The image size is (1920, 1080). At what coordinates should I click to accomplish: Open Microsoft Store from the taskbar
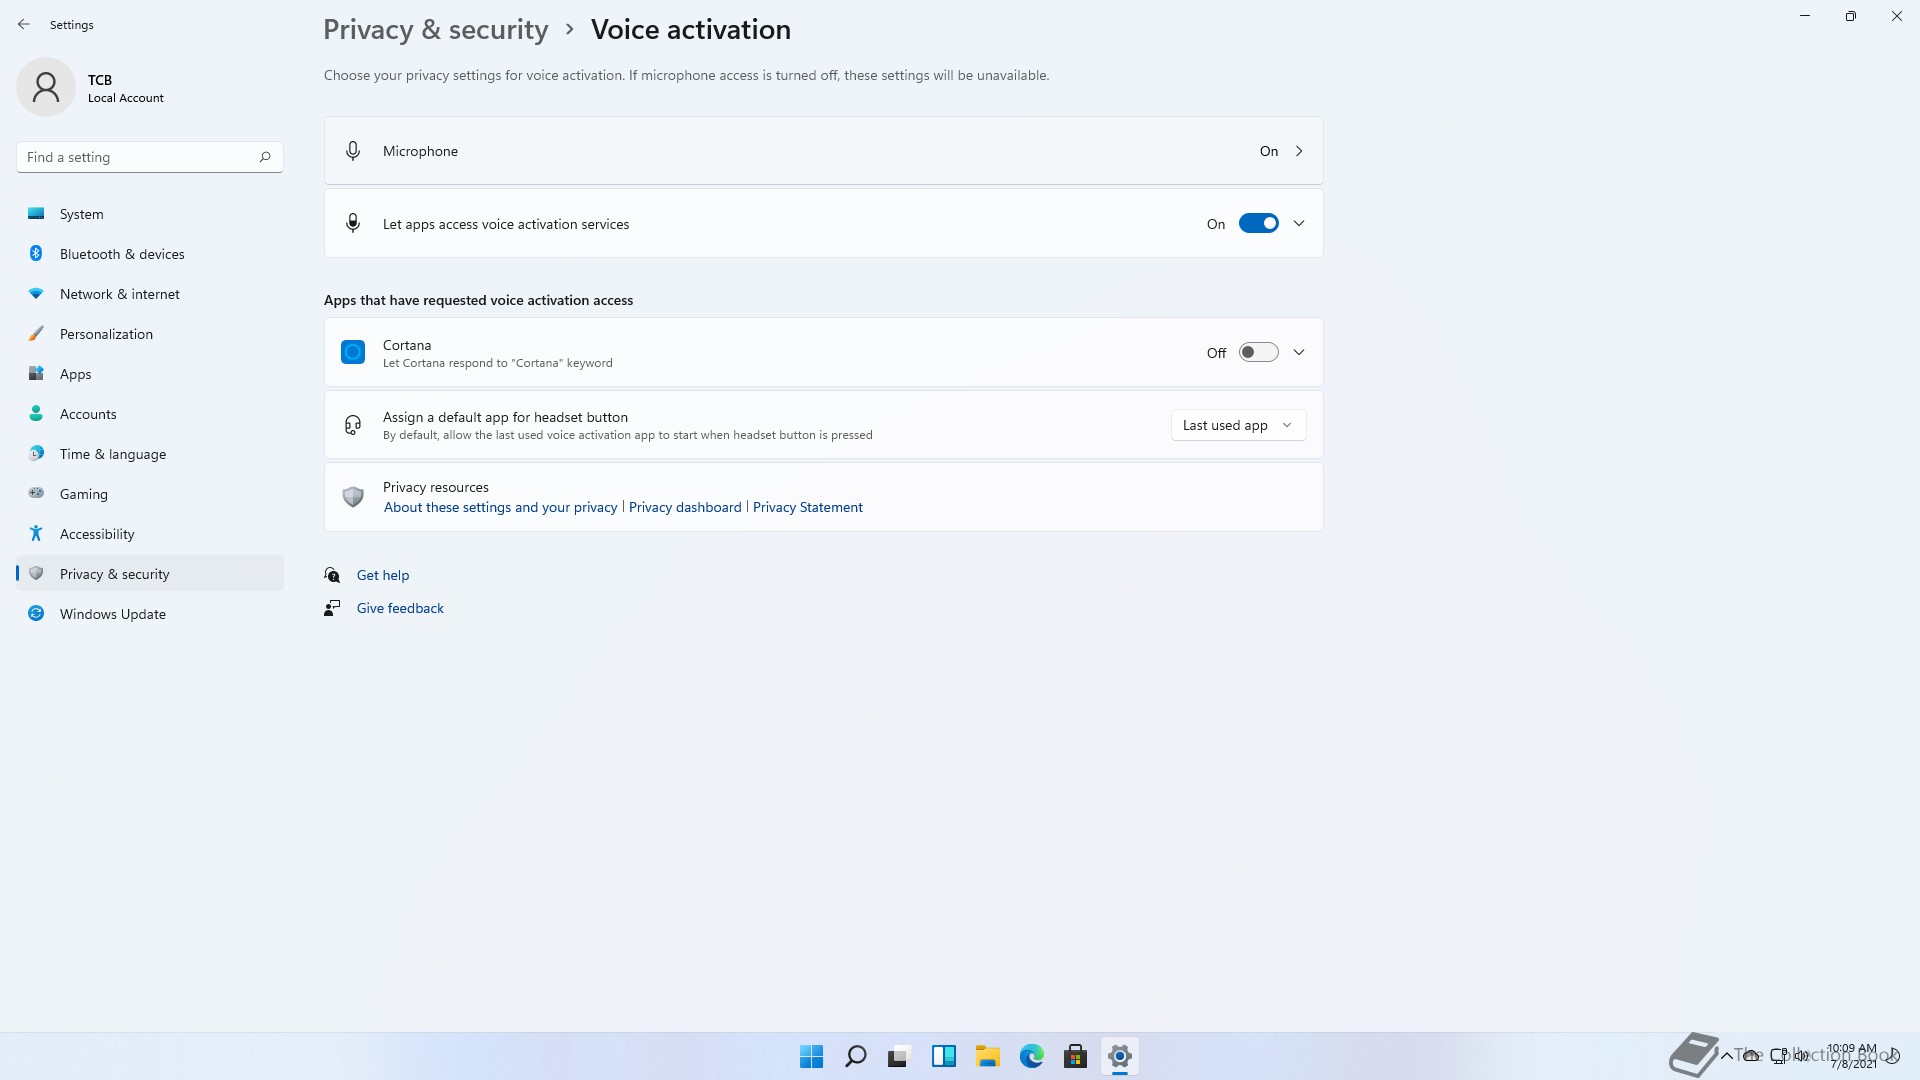[1075, 1056]
